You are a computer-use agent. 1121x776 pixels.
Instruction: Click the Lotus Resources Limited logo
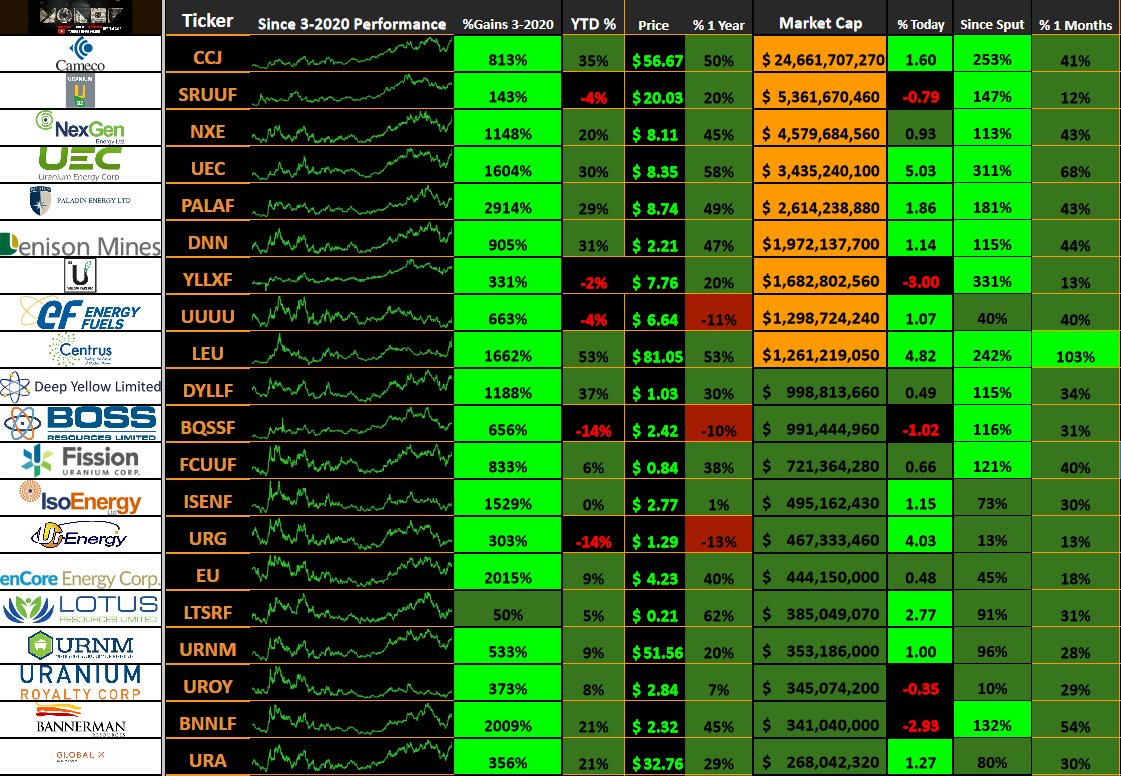pos(80,609)
